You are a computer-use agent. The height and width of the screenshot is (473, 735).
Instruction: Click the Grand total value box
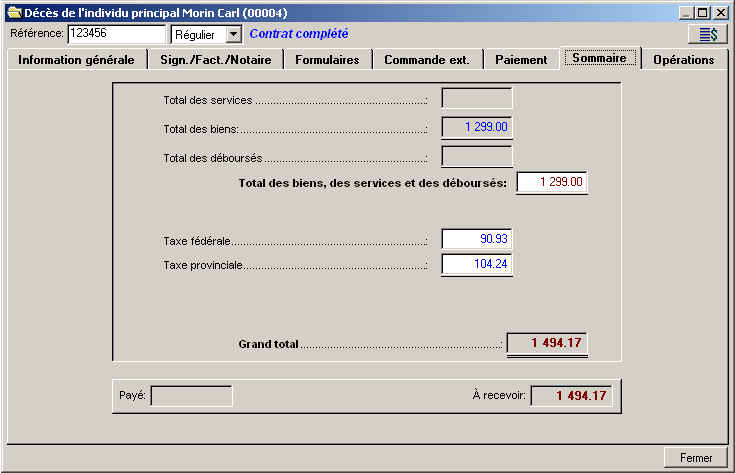(547, 343)
